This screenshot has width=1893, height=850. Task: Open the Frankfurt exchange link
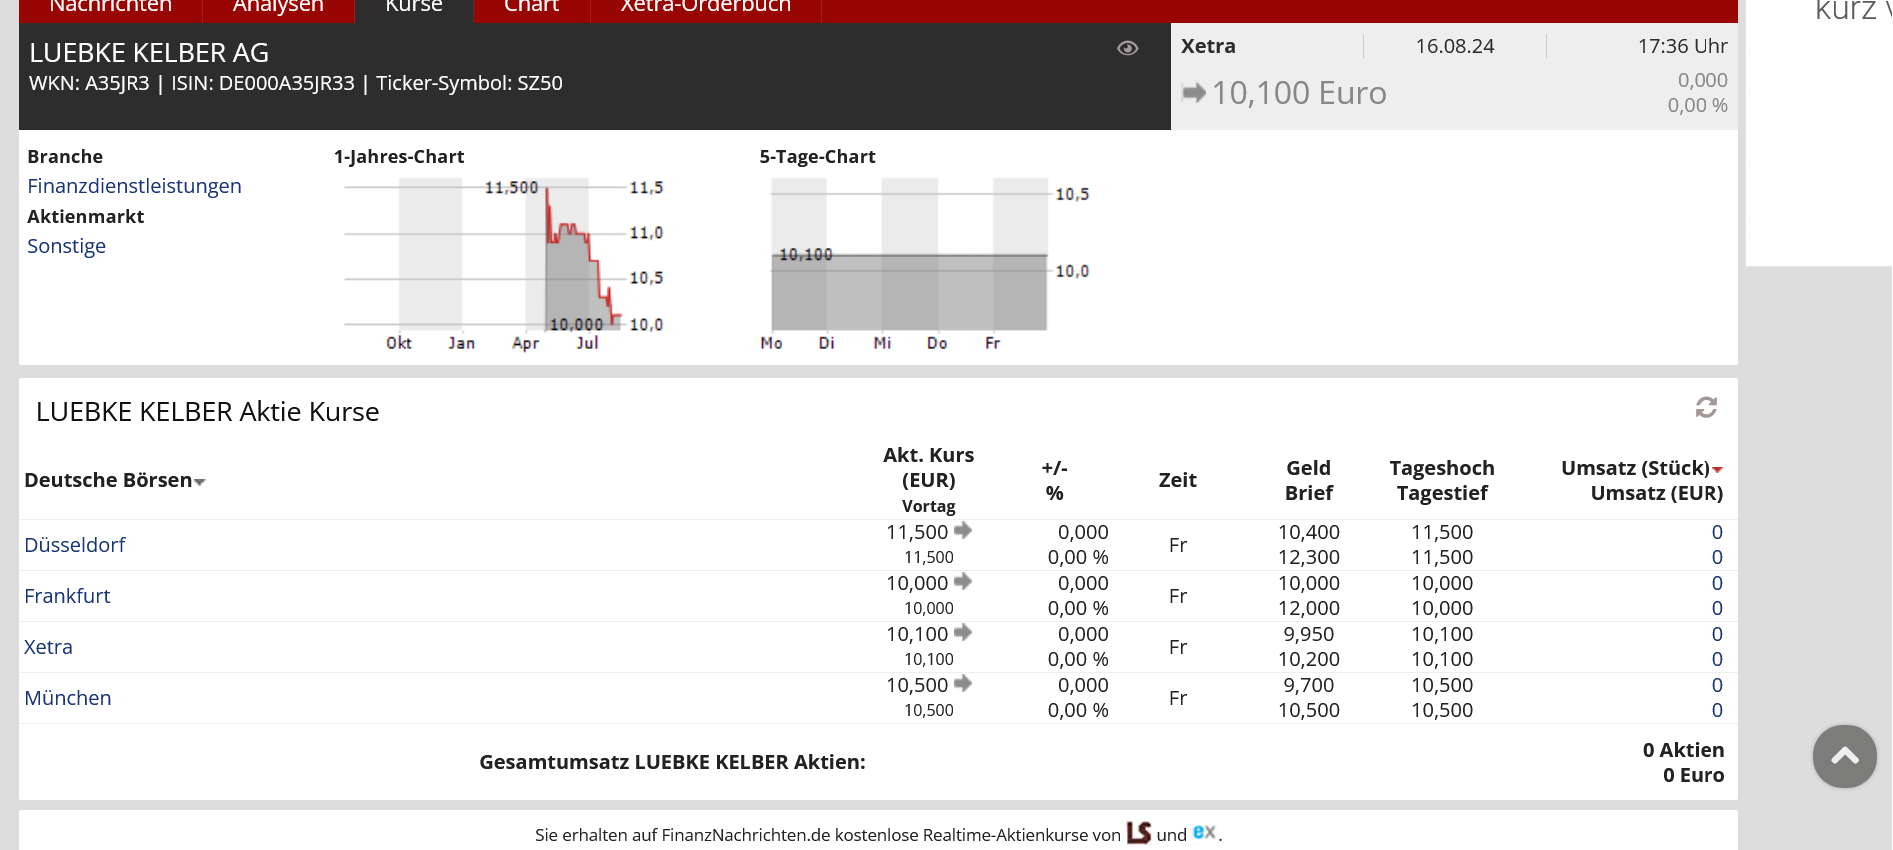pyautogui.click(x=67, y=596)
